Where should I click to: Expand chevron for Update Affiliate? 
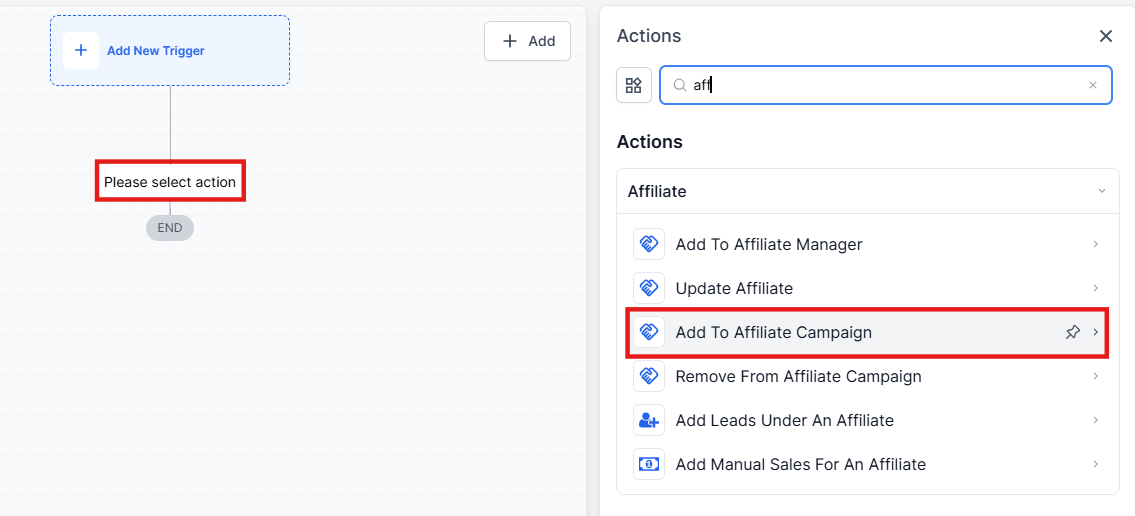(x=1096, y=288)
